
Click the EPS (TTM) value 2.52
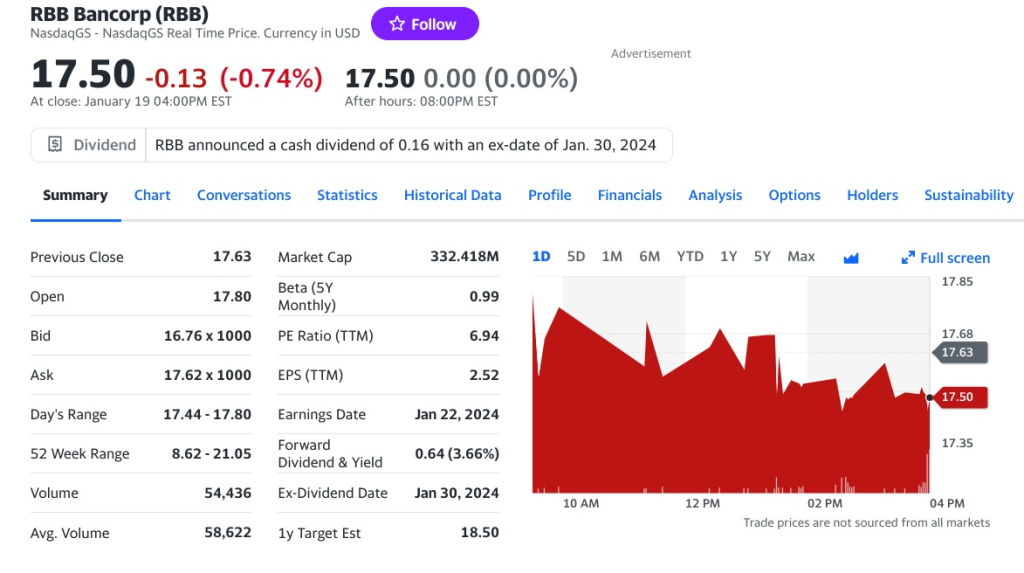pos(484,375)
